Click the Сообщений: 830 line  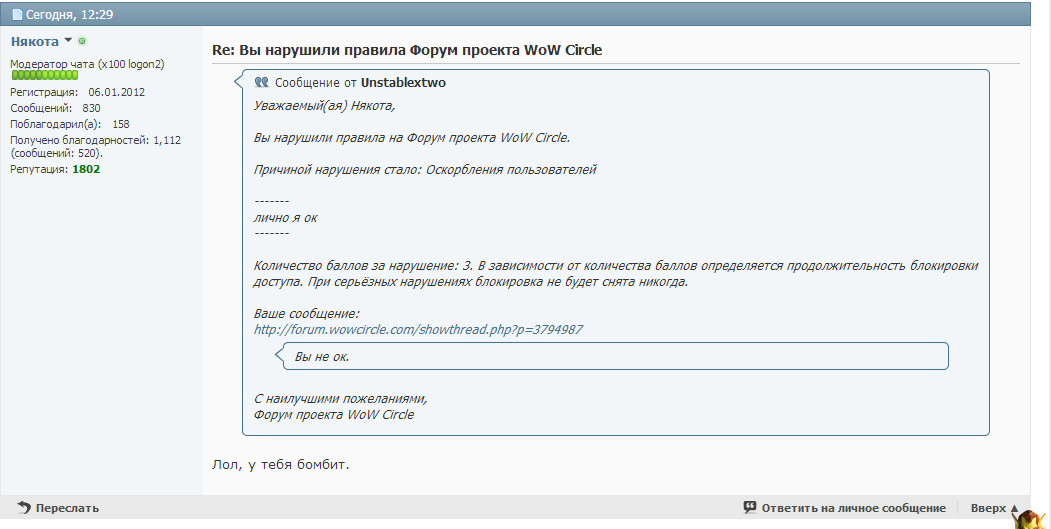pos(56,108)
